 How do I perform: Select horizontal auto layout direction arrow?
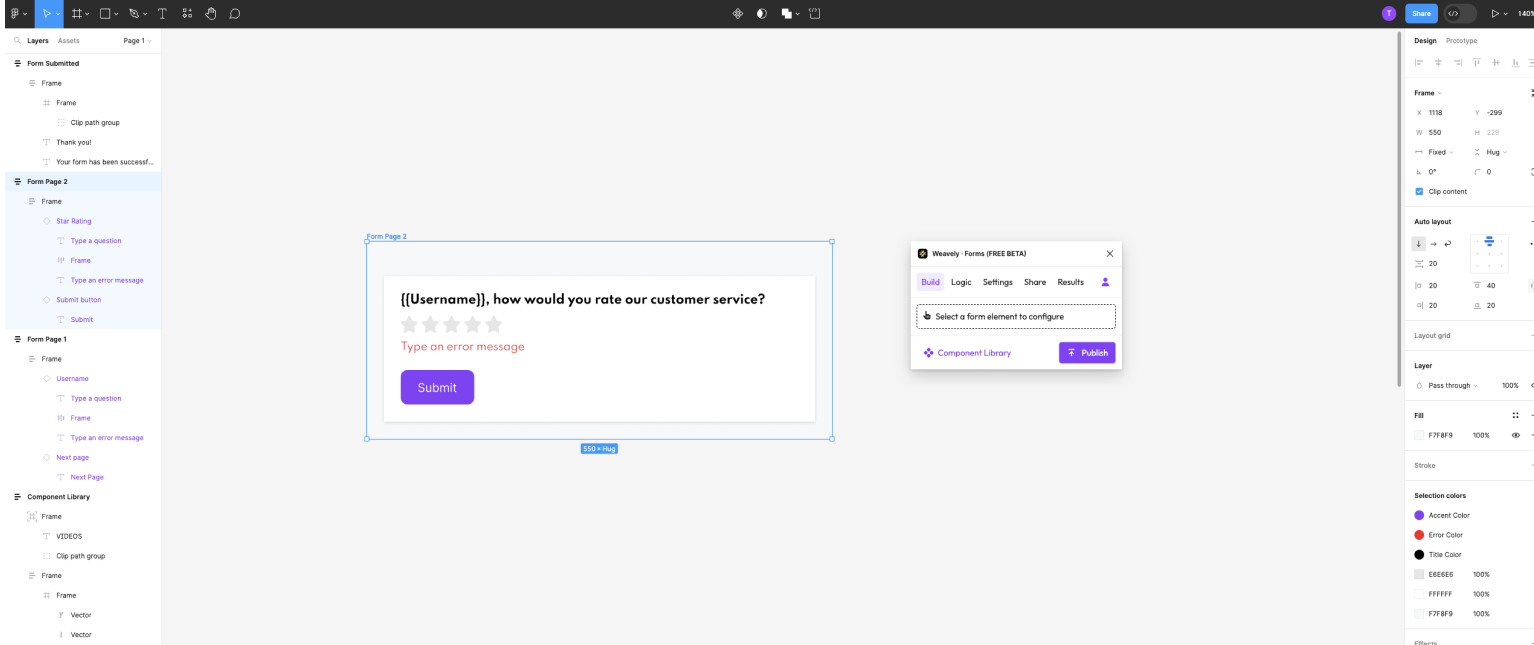click(x=1433, y=244)
